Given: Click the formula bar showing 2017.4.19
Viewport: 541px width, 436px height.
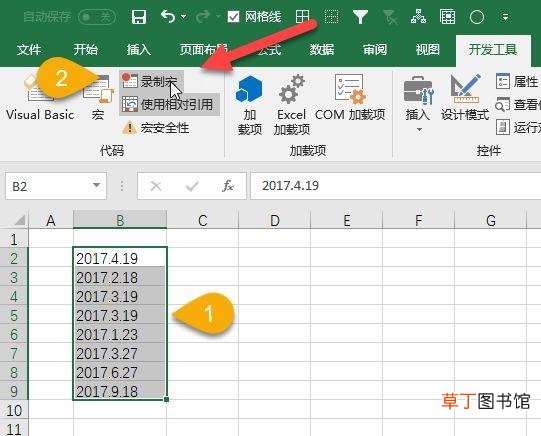Looking at the screenshot, I should point(395,186).
